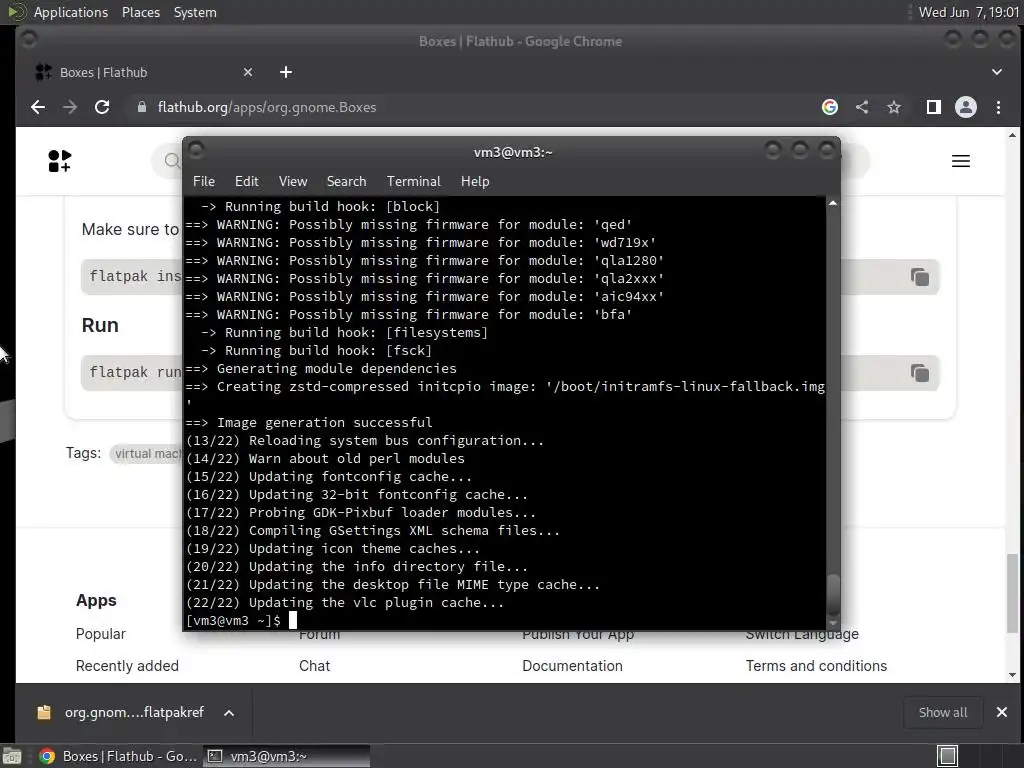The width and height of the screenshot is (1024, 768).
Task: Open the Google icon in Chrome toolbar
Action: tap(830, 107)
